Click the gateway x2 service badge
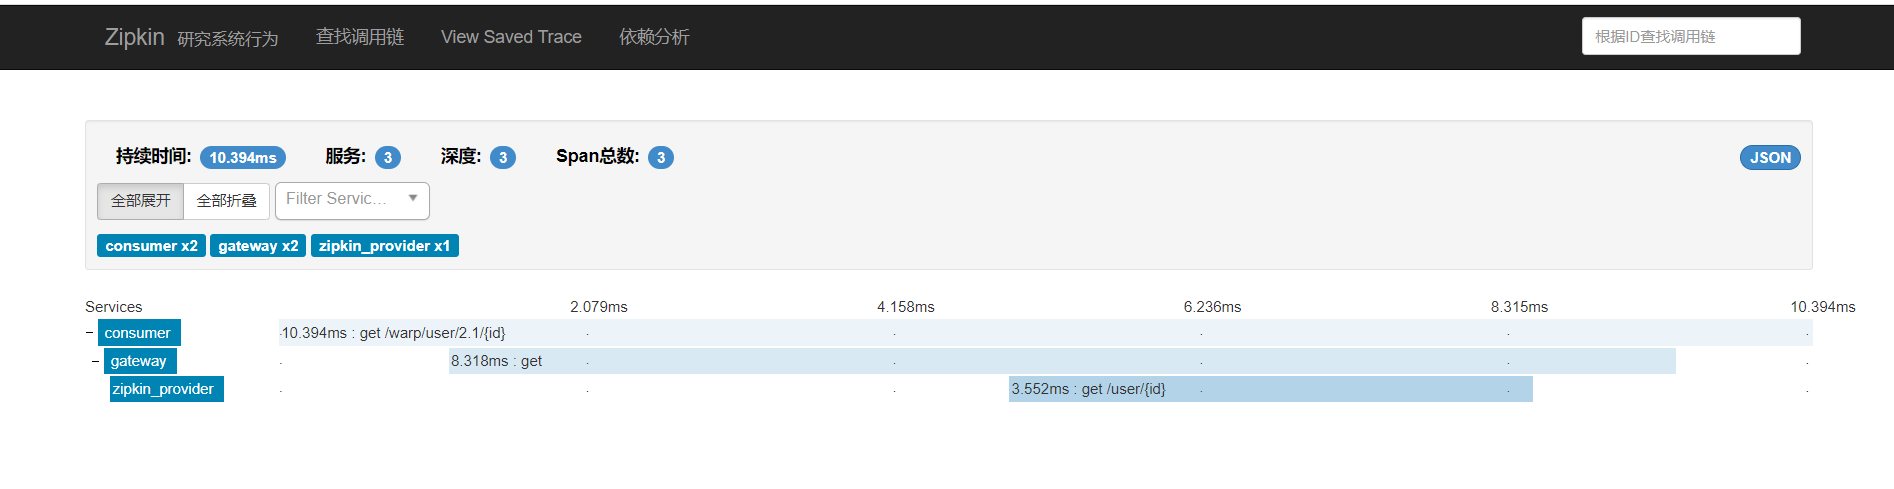 pyautogui.click(x=258, y=246)
